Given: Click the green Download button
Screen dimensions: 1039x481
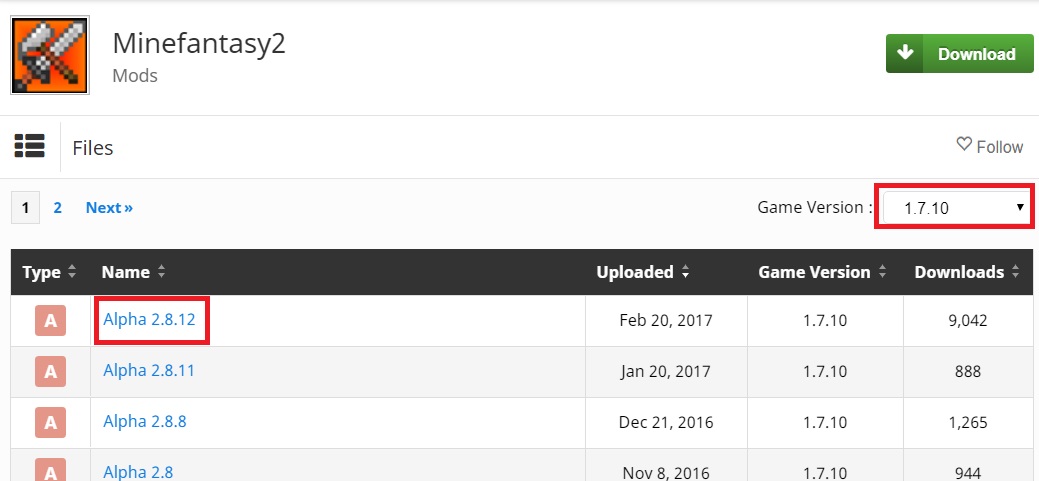Looking at the screenshot, I should 959,54.
